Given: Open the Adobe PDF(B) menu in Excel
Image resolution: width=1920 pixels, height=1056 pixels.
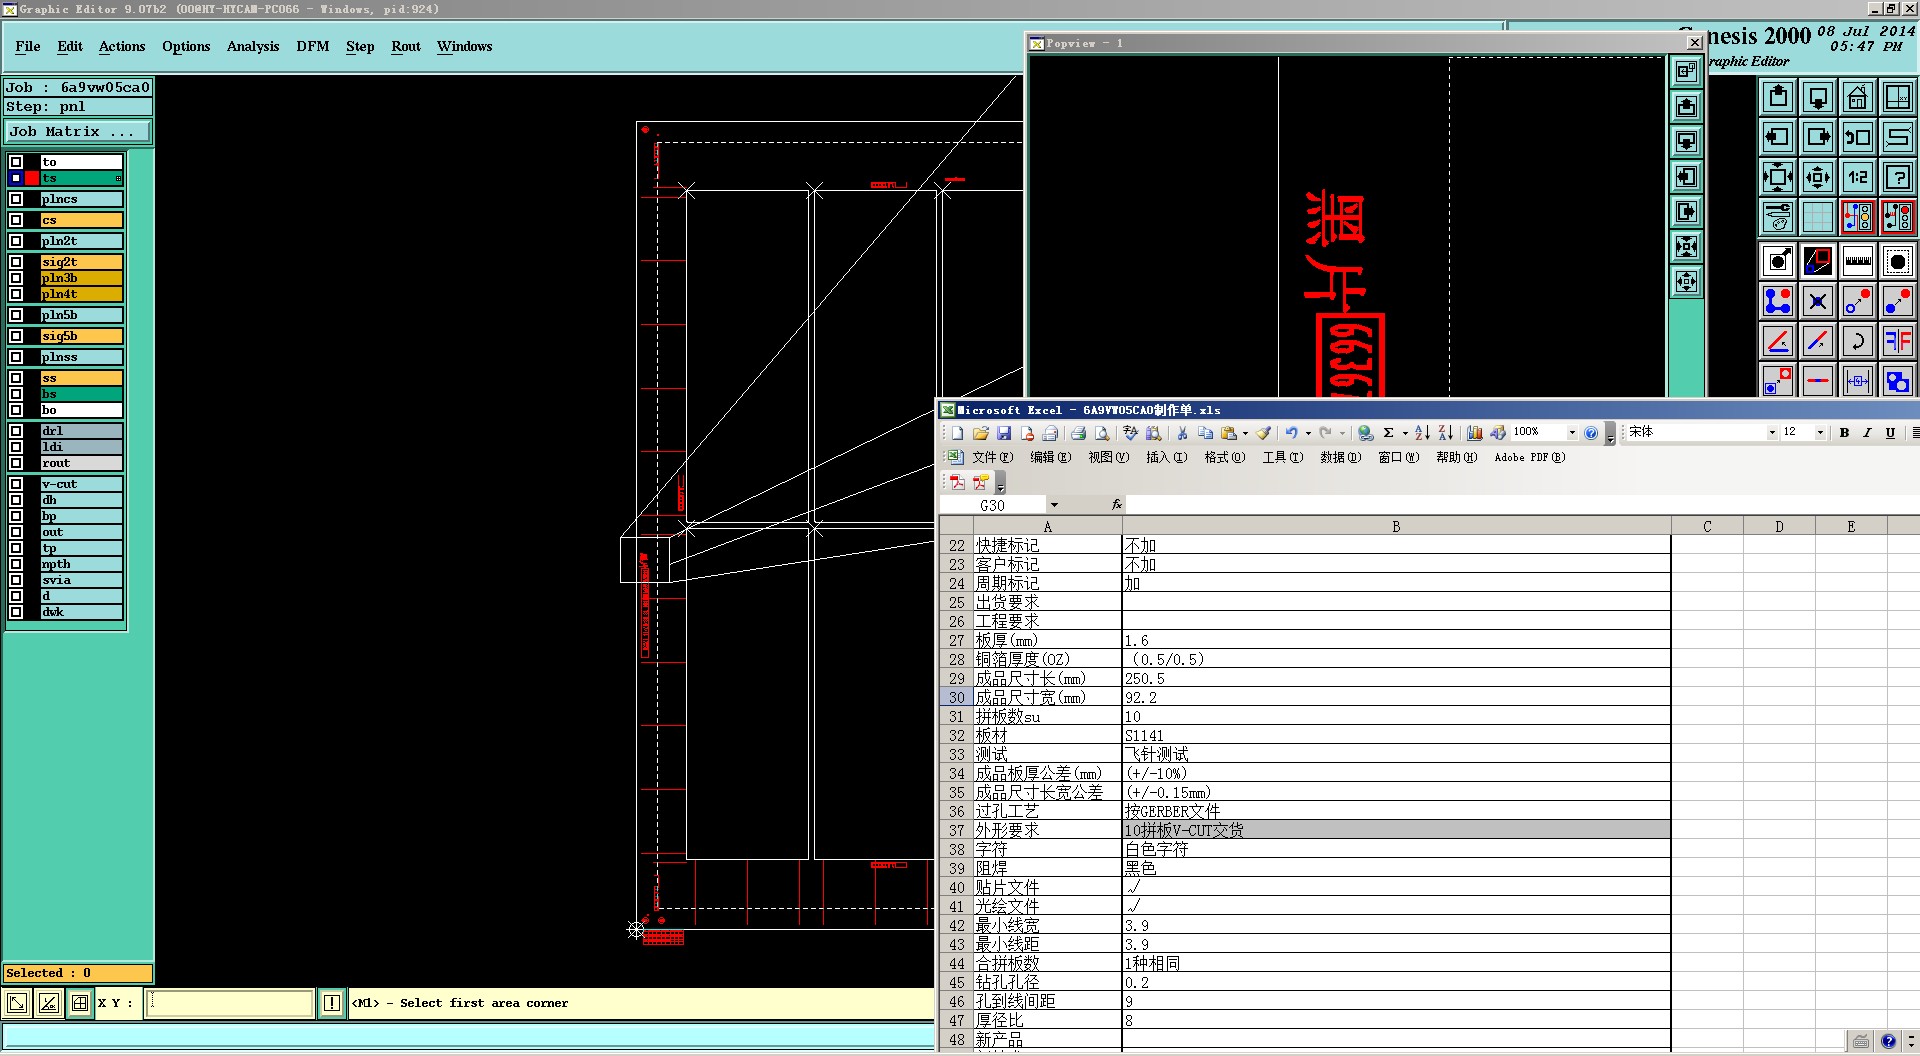Looking at the screenshot, I should pos(1529,457).
